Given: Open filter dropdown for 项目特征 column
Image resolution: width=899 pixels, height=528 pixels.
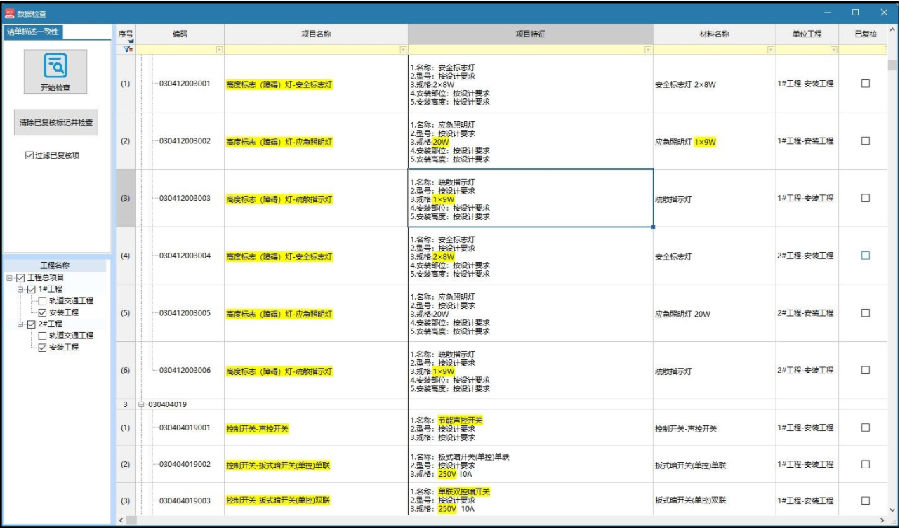Looking at the screenshot, I should (x=648, y=49).
